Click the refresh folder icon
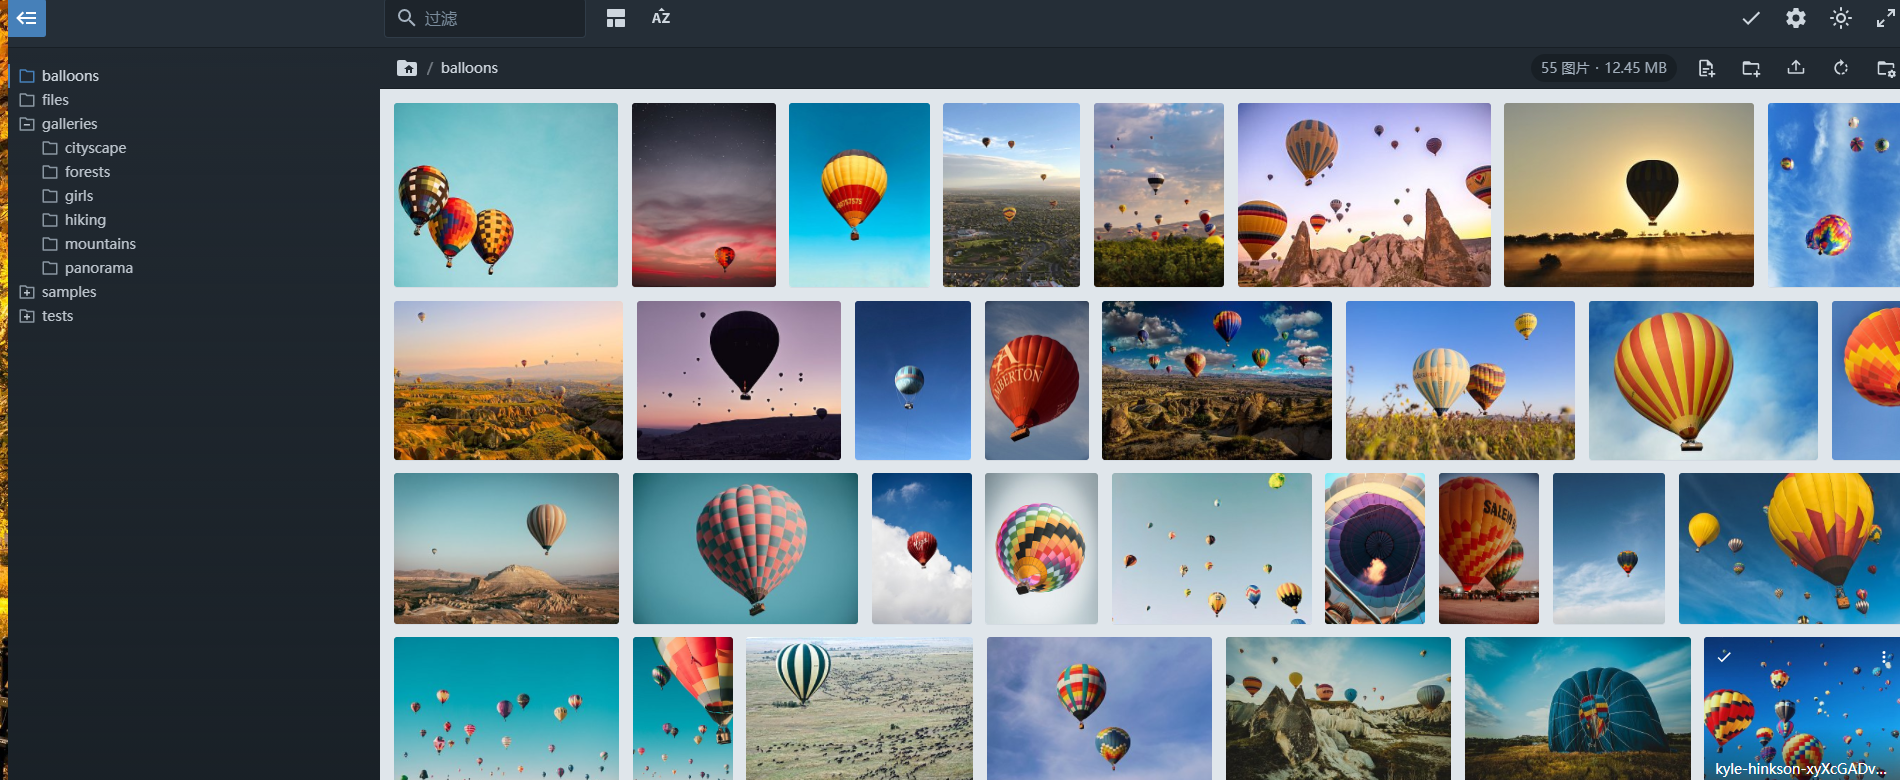 1840,68
